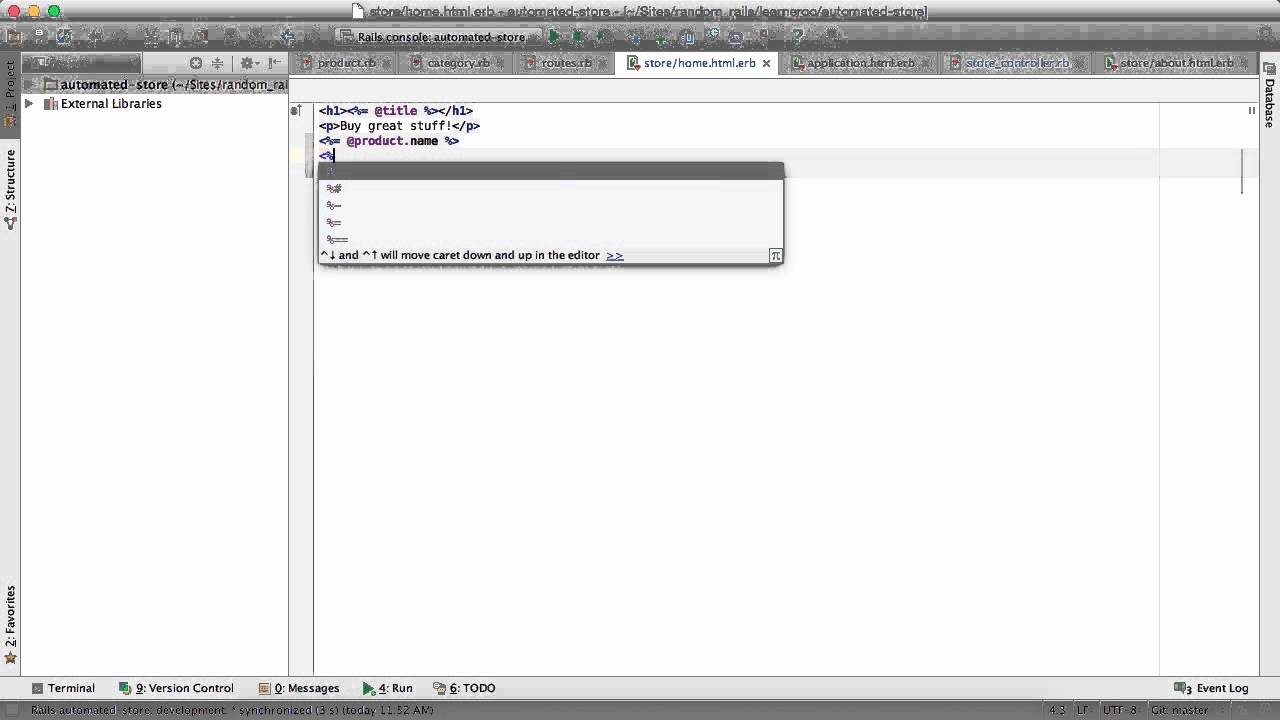Click the synchronize icon in the toolbar
This screenshot has height=720, width=1280.
tap(64, 36)
